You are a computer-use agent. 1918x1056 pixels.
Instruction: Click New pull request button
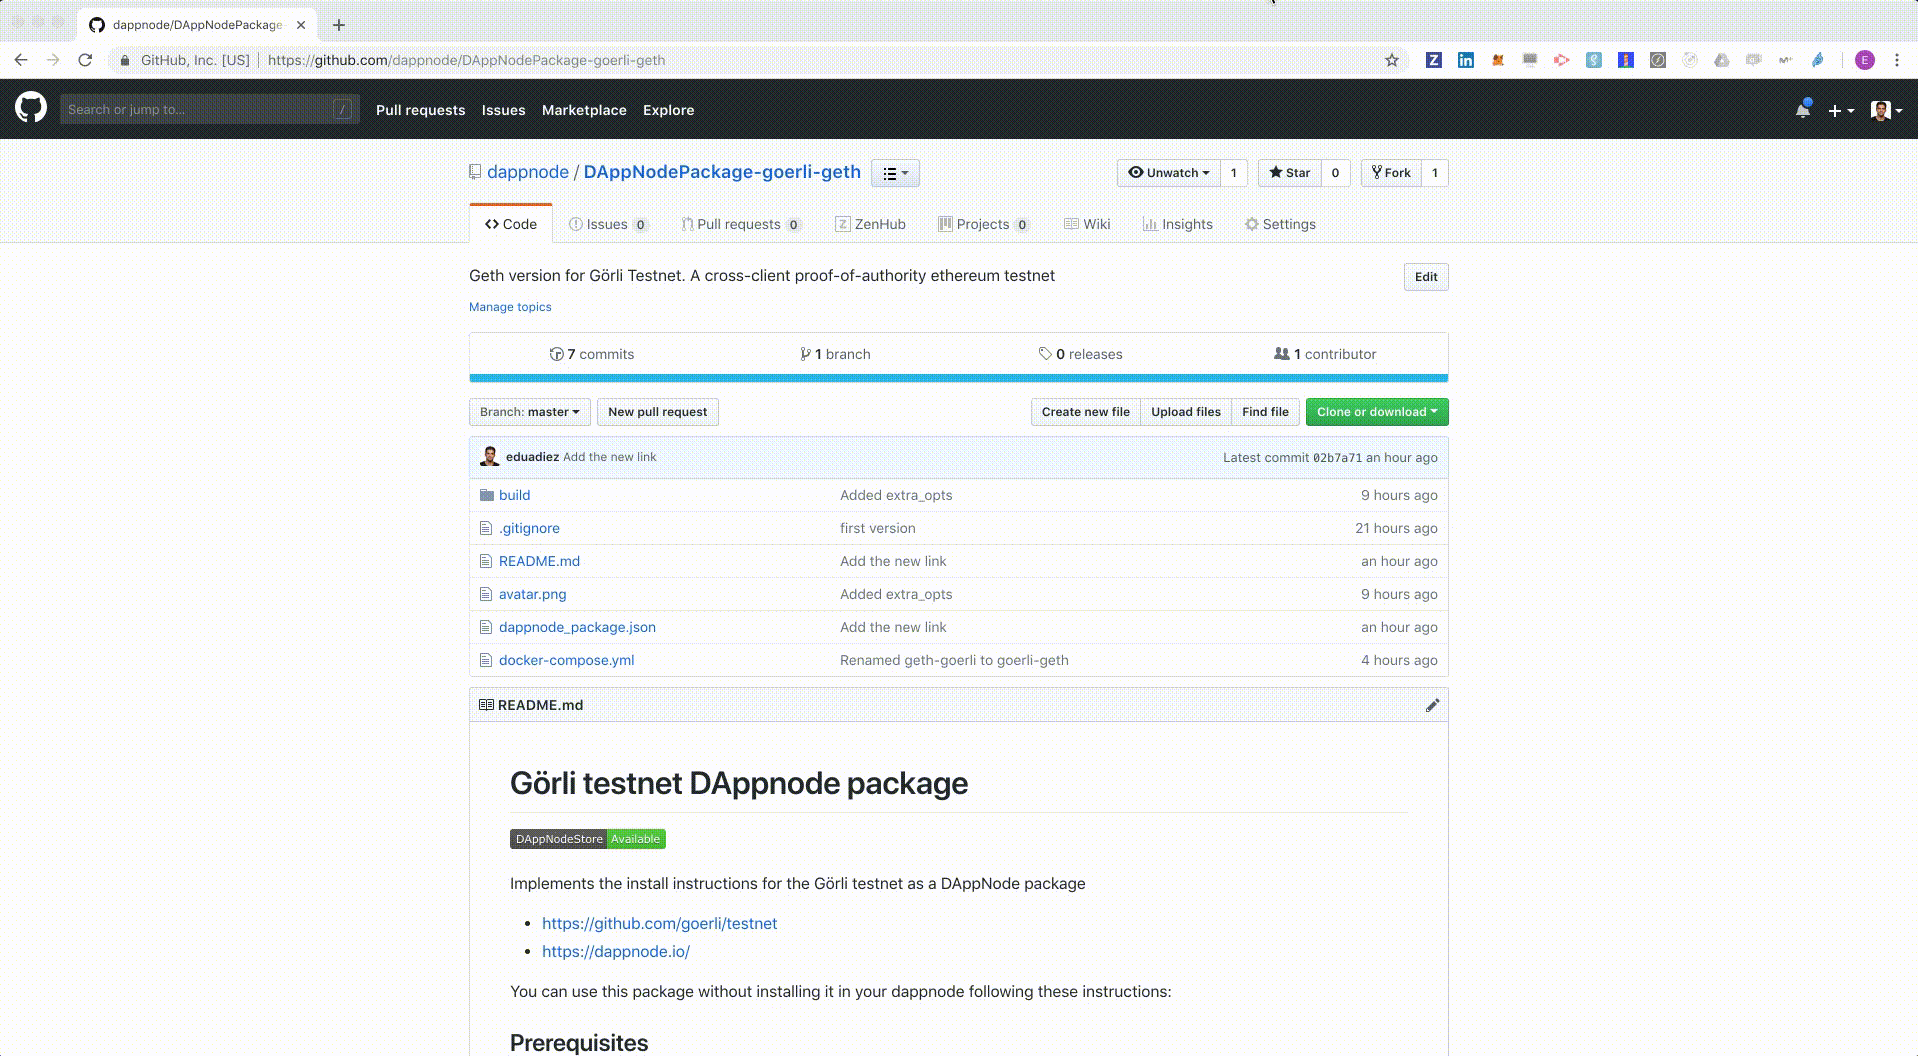pyautogui.click(x=658, y=412)
